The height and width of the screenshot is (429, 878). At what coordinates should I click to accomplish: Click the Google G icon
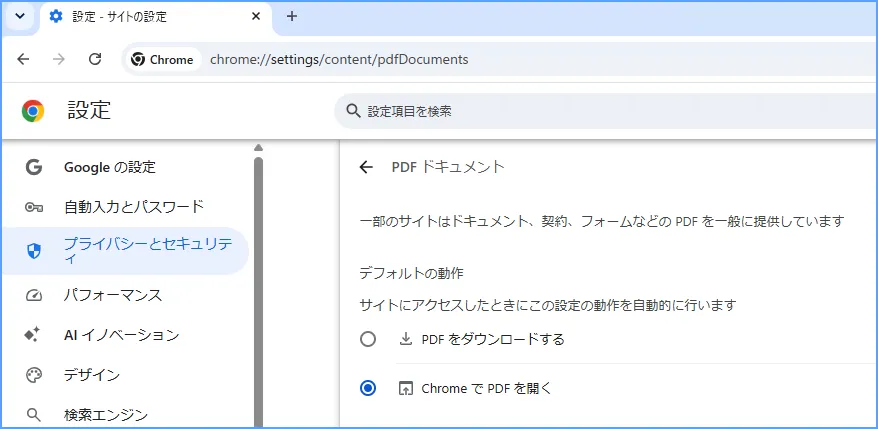point(34,167)
